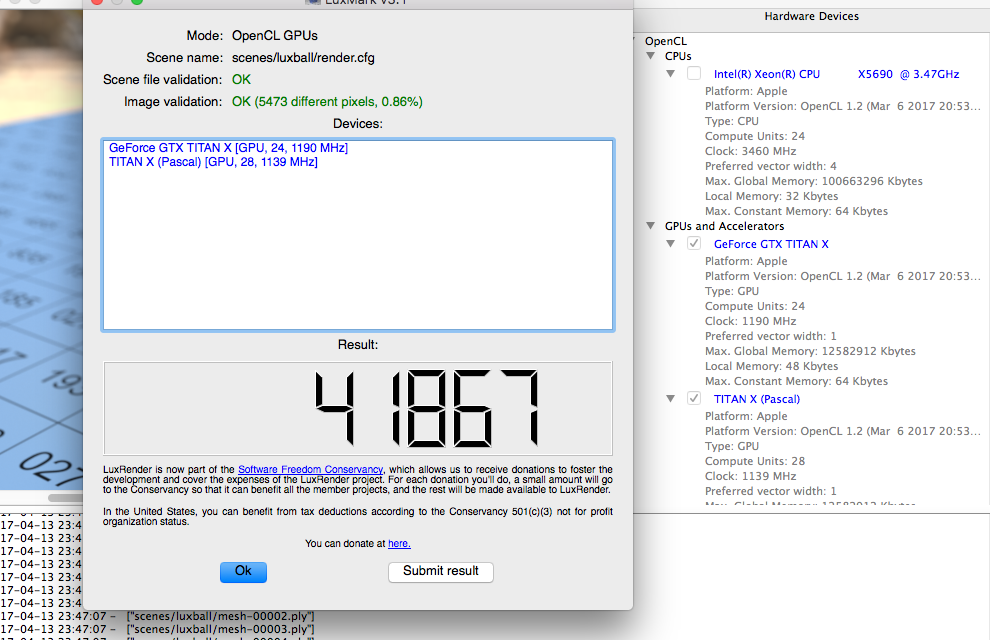The image size is (990, 640).
Task: Collapse the OpenCL root tree node
Action: pyautogui.click(x=634, y=41)
